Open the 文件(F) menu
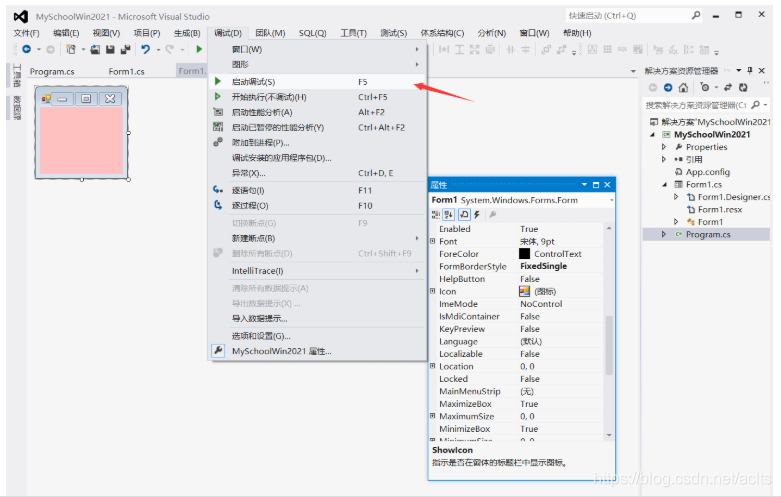This screenshot has width=781, height=497. point(26,33)
